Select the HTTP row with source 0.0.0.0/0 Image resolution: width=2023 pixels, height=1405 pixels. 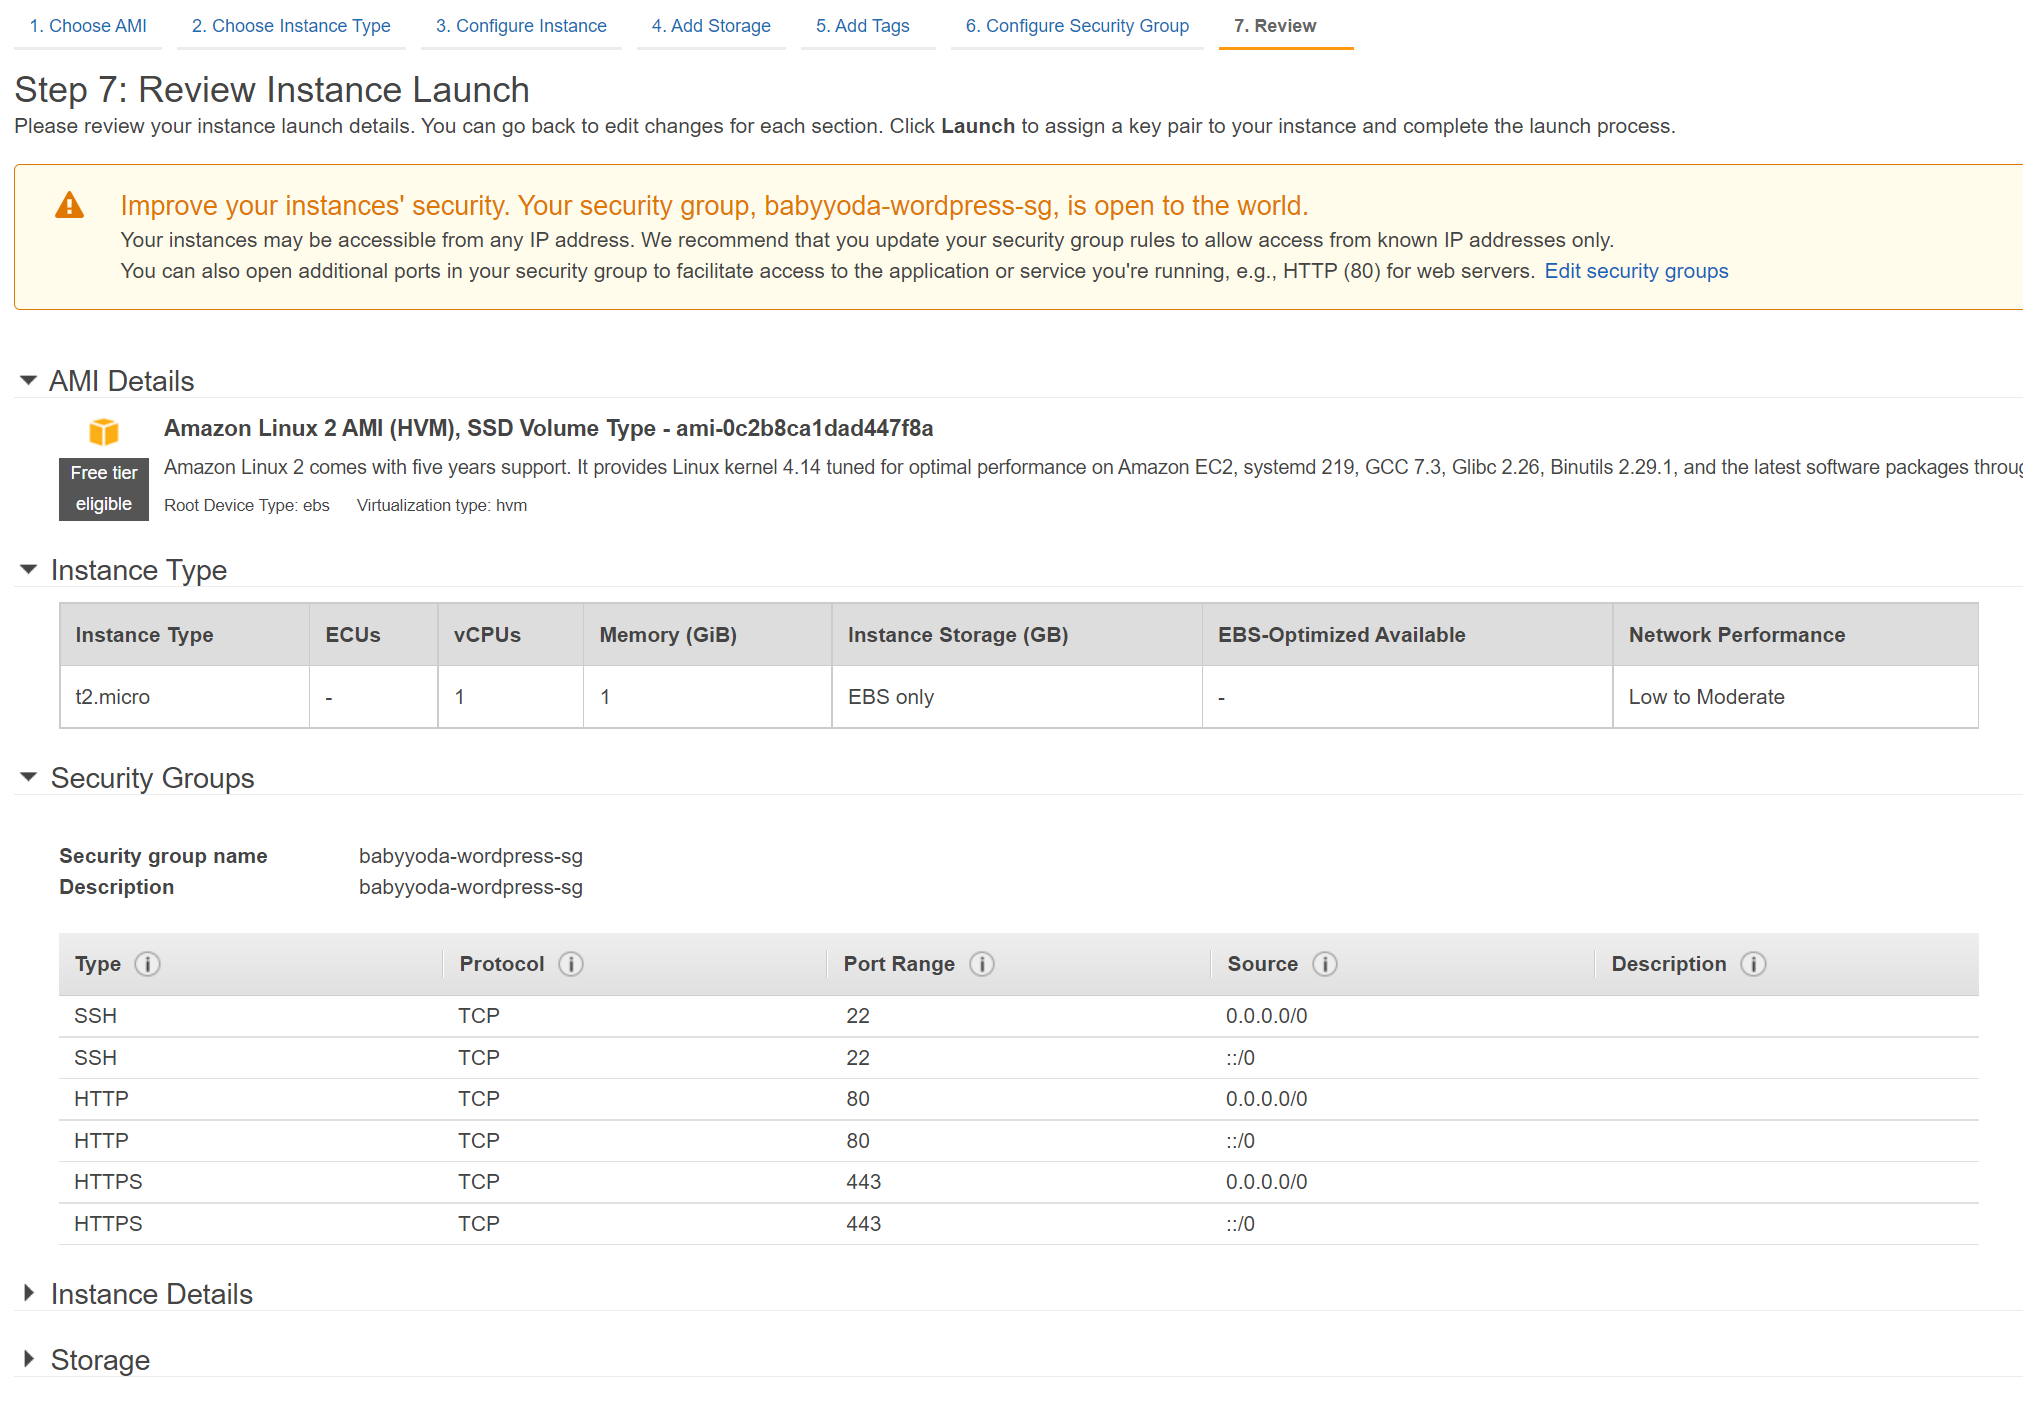(x=1019, y=1099)
